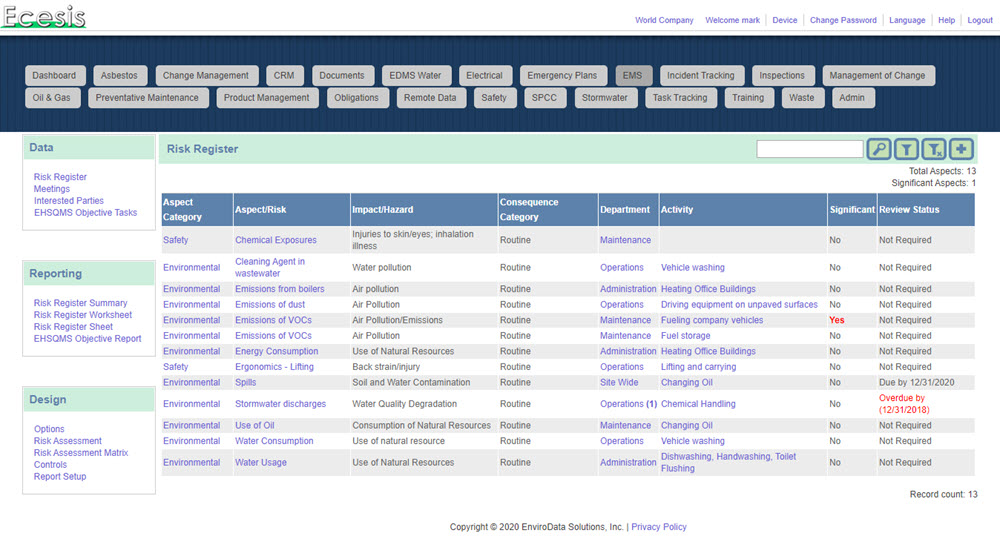The image size is (1000, 556).
Task: Open the Stormwater discharges aspect
Action: point(280,404)
